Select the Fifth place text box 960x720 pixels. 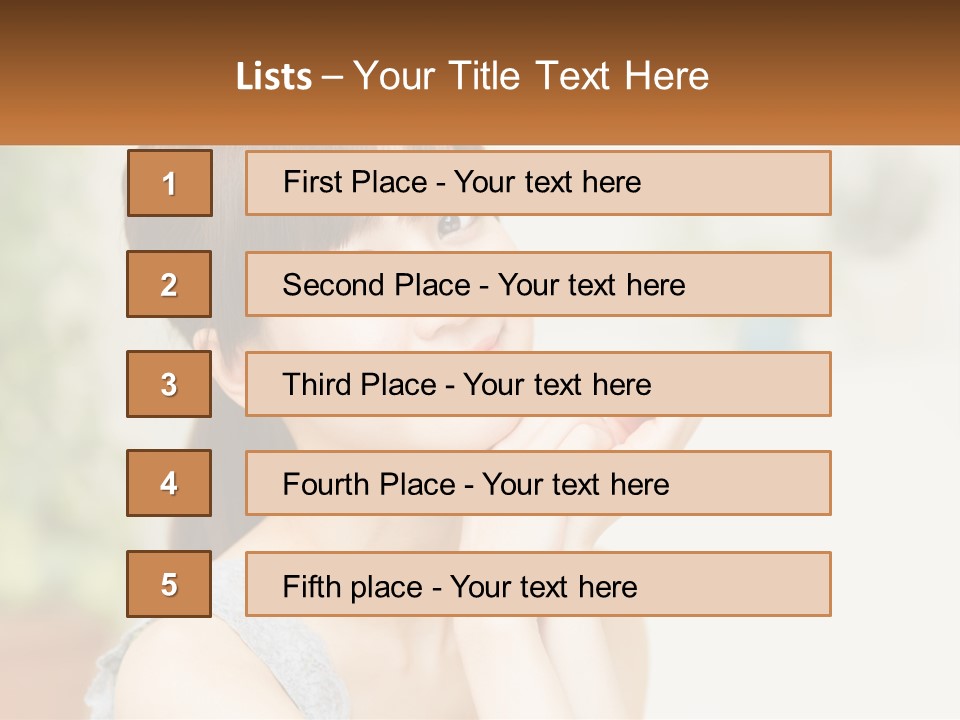(x=538, y=584)
